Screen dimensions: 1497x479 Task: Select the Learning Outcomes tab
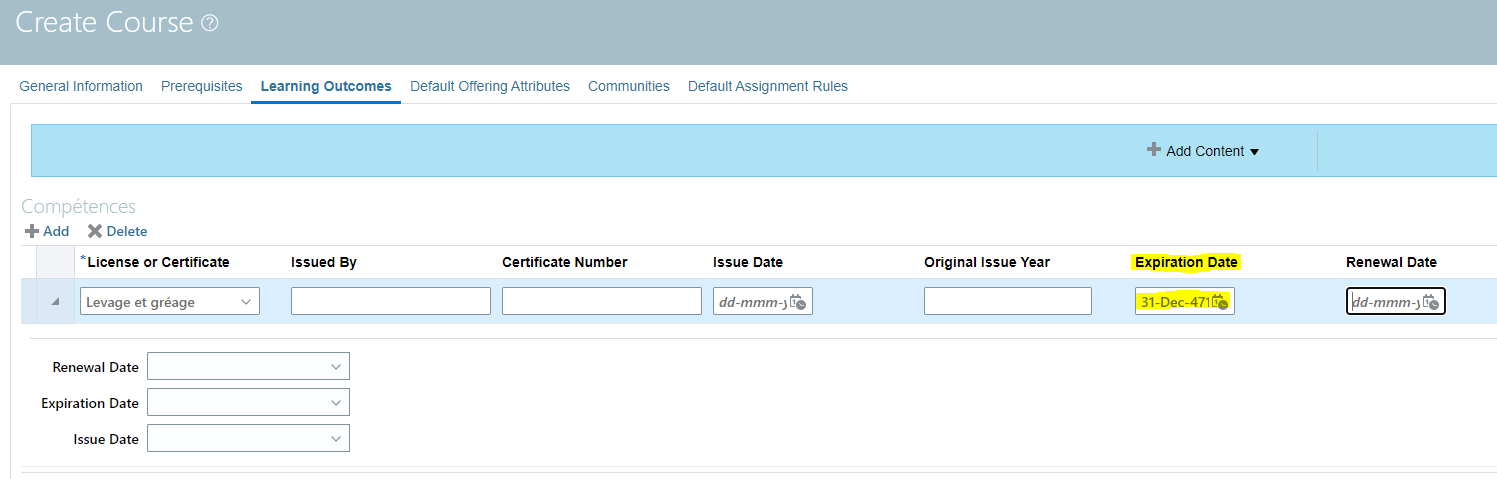coord(326,86)
